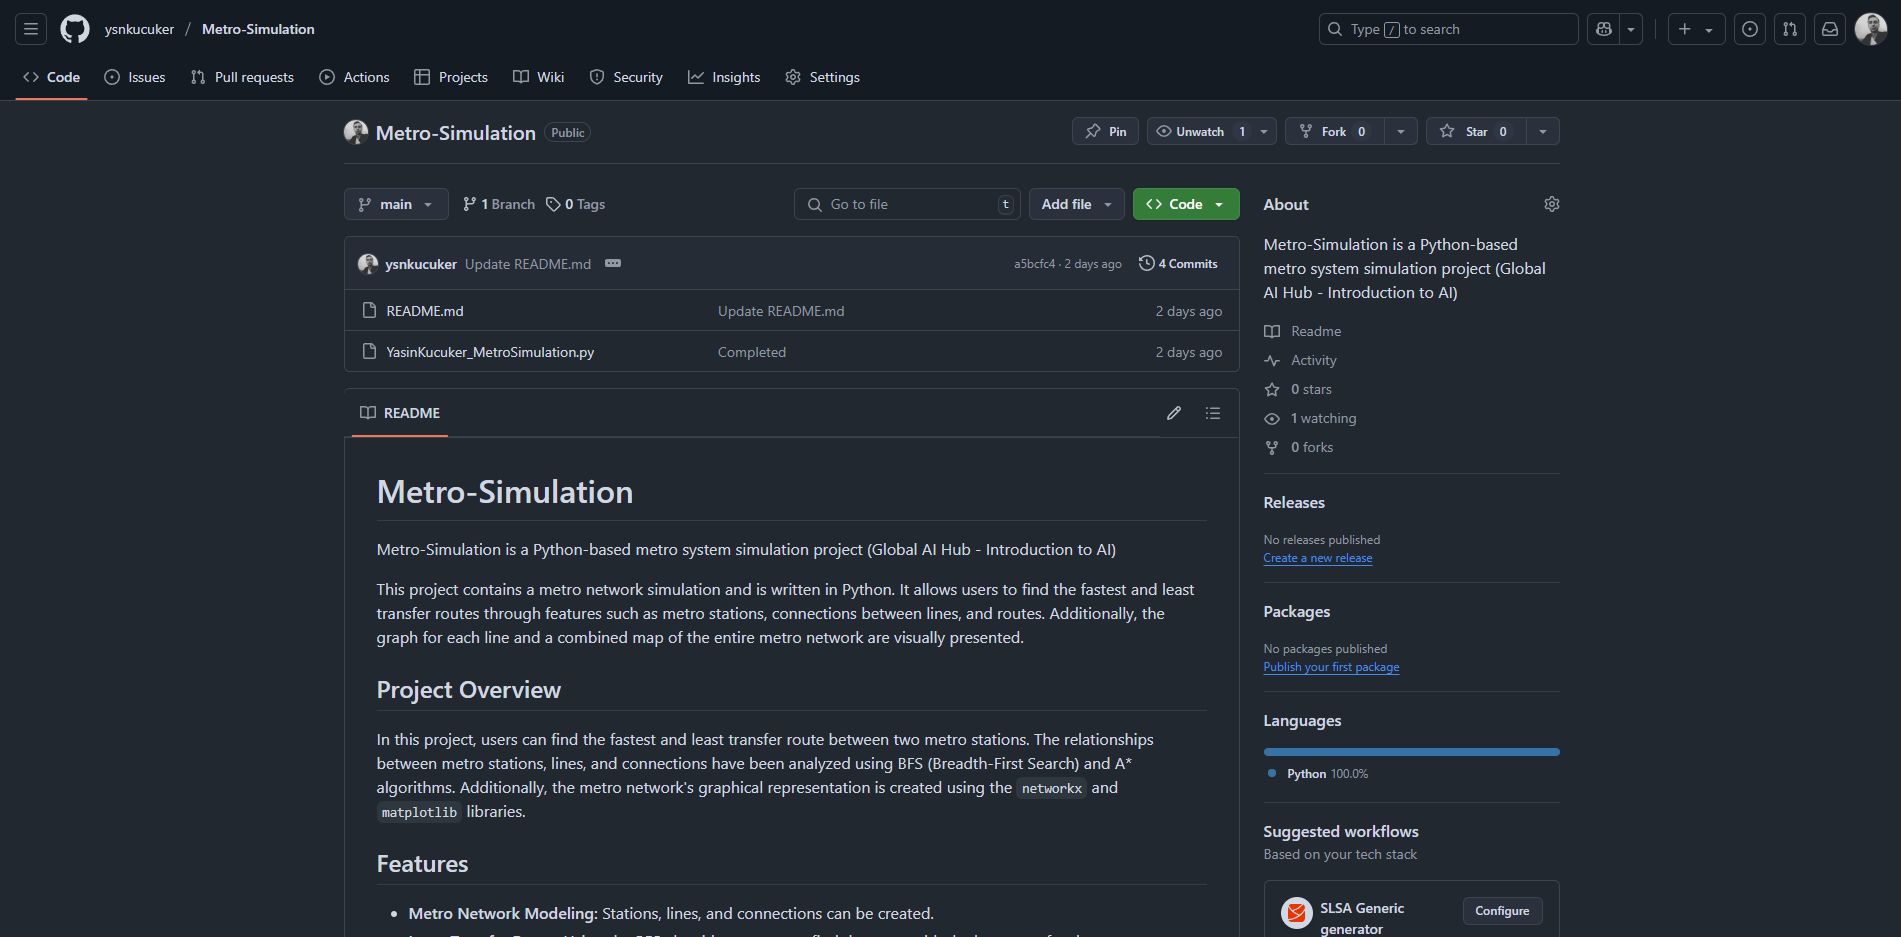Click the Python language bar

(x=1410, y=752)
